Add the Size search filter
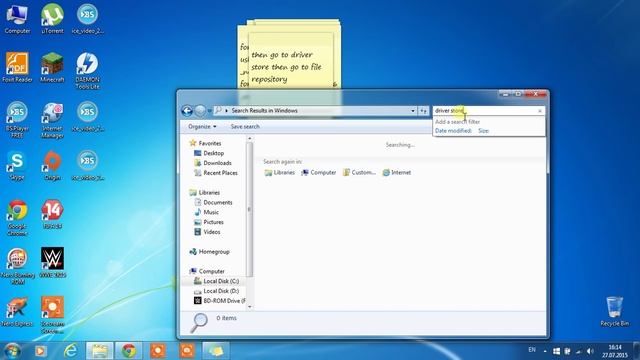 pyautogui.click(x=484, y=131)
